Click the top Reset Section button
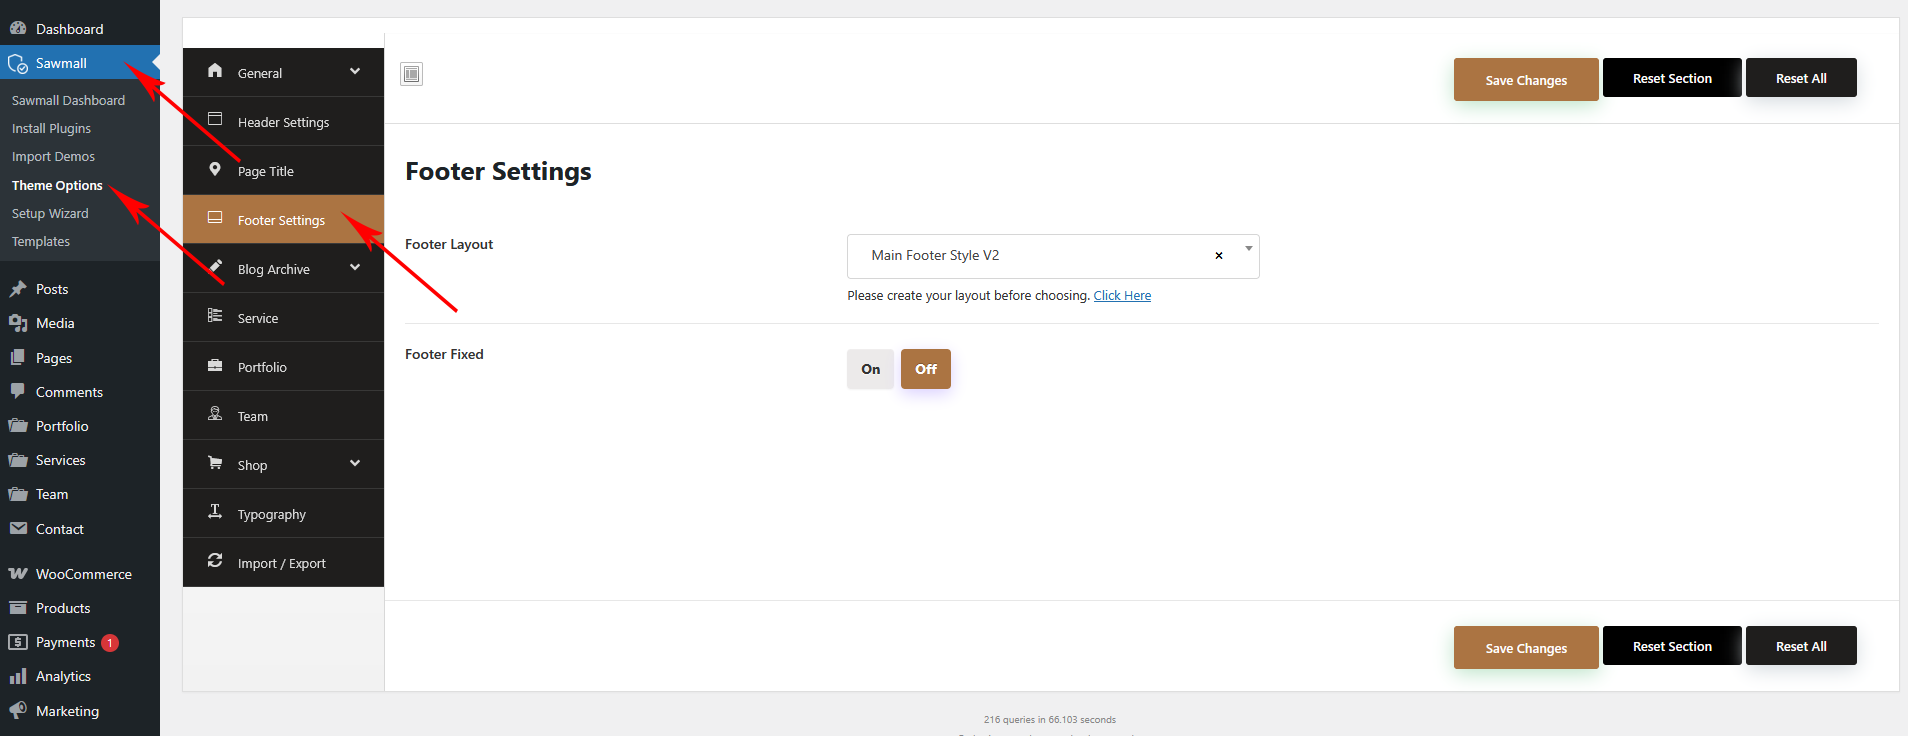1908x736 pixels. point(1672,78)
